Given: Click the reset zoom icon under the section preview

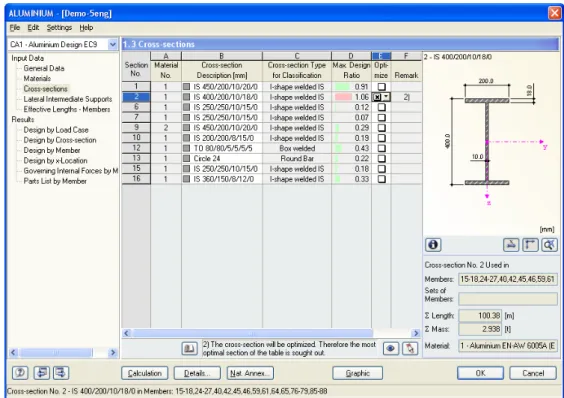Looking at the screenshot, I should pyautogui.click(x=549, y=245).
